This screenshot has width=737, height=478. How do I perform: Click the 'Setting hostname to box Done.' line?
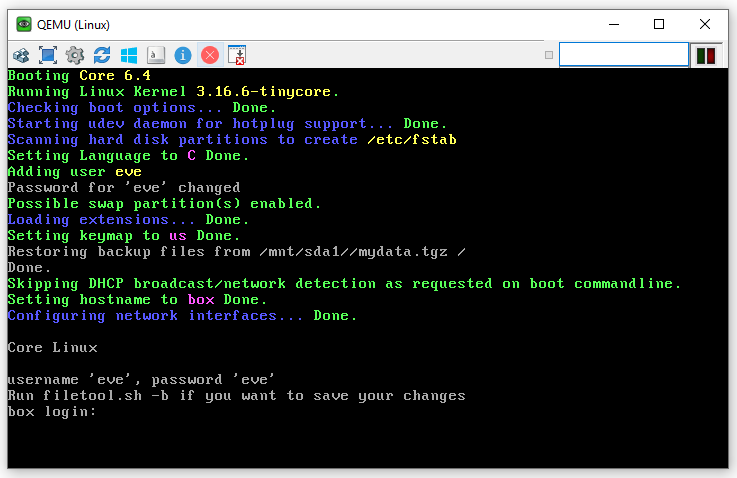pyautogui.click(x=137, y=300)
